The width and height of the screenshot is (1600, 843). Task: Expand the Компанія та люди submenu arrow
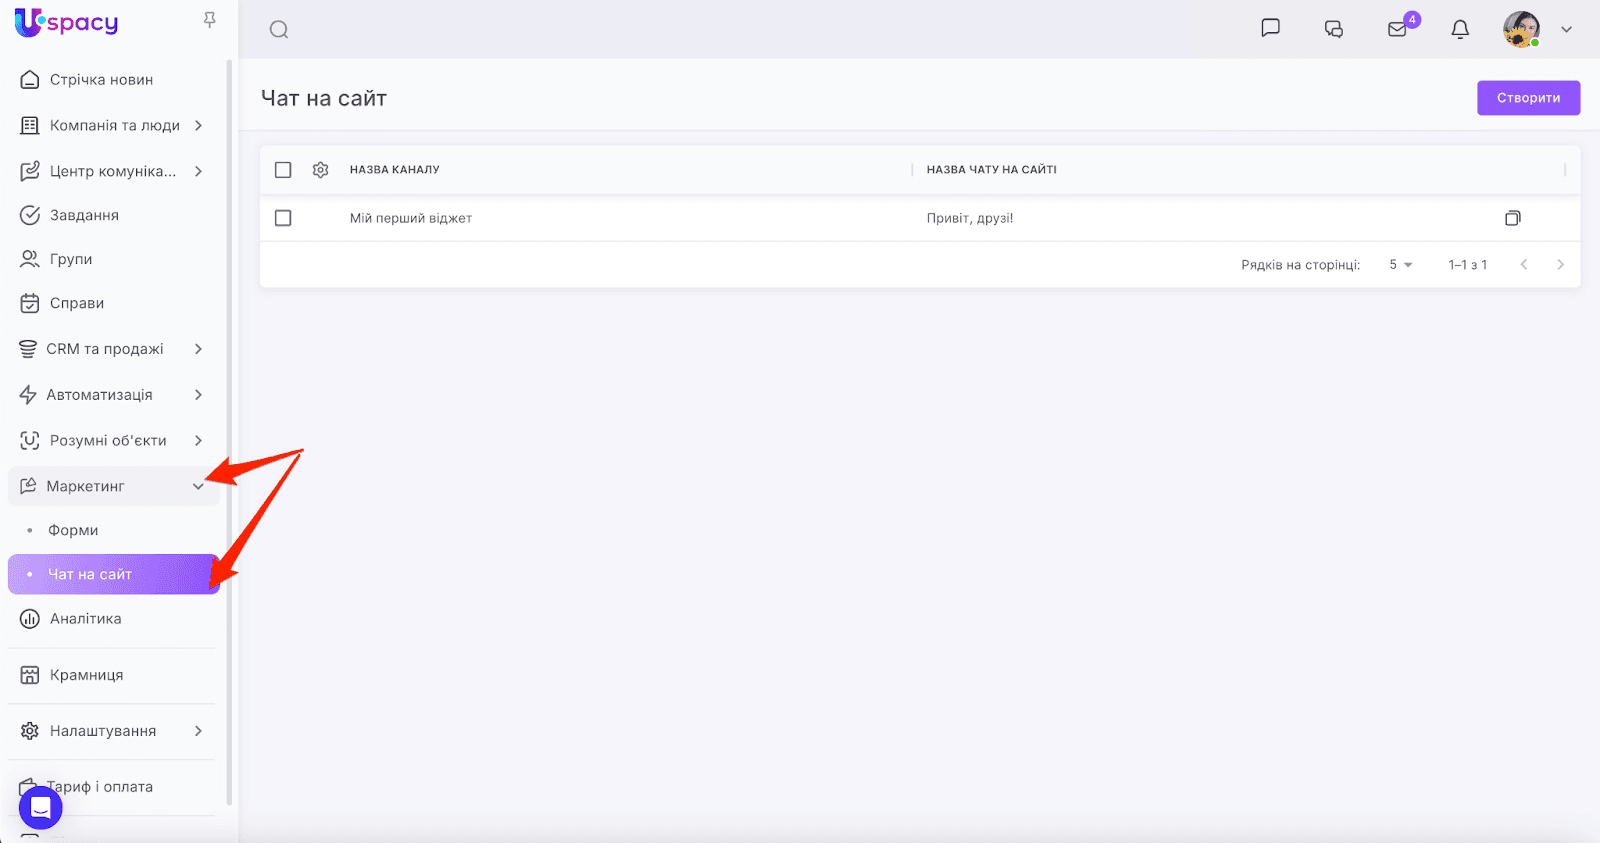(x=199, y=126)
